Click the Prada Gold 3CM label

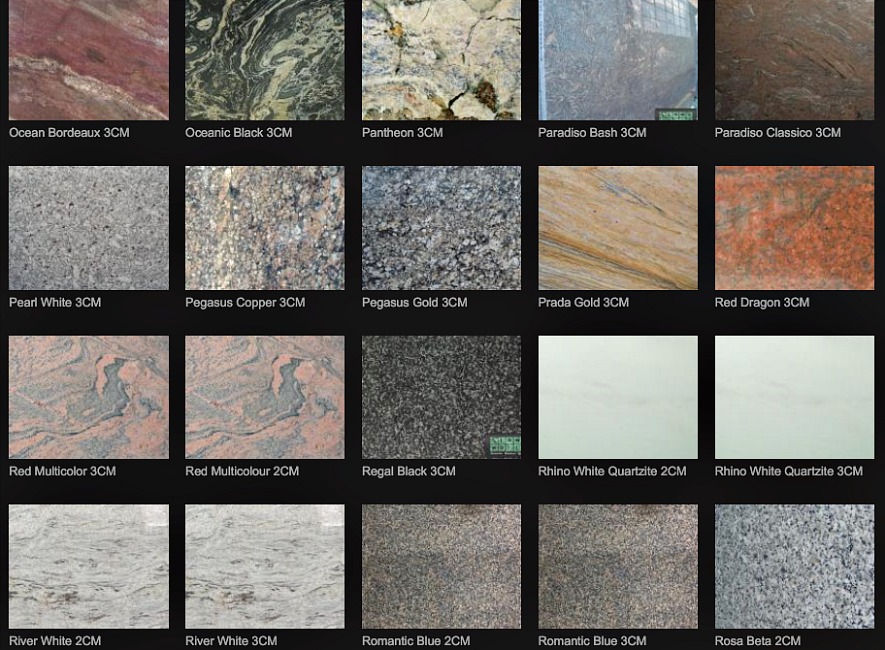tap(584, 302)
